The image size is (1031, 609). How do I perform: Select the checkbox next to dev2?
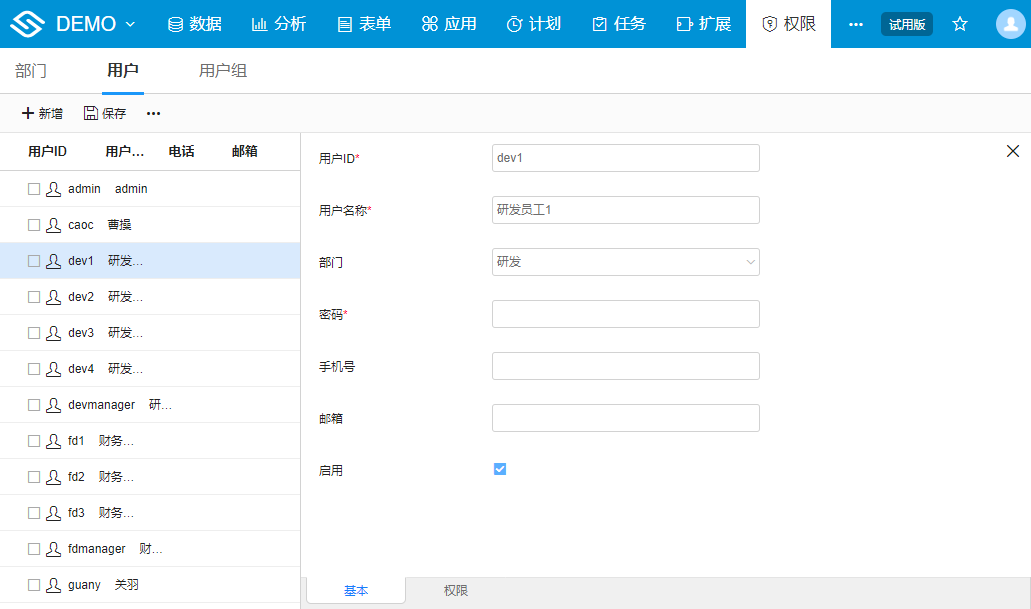pyautogui.click(x=33, y=296)
